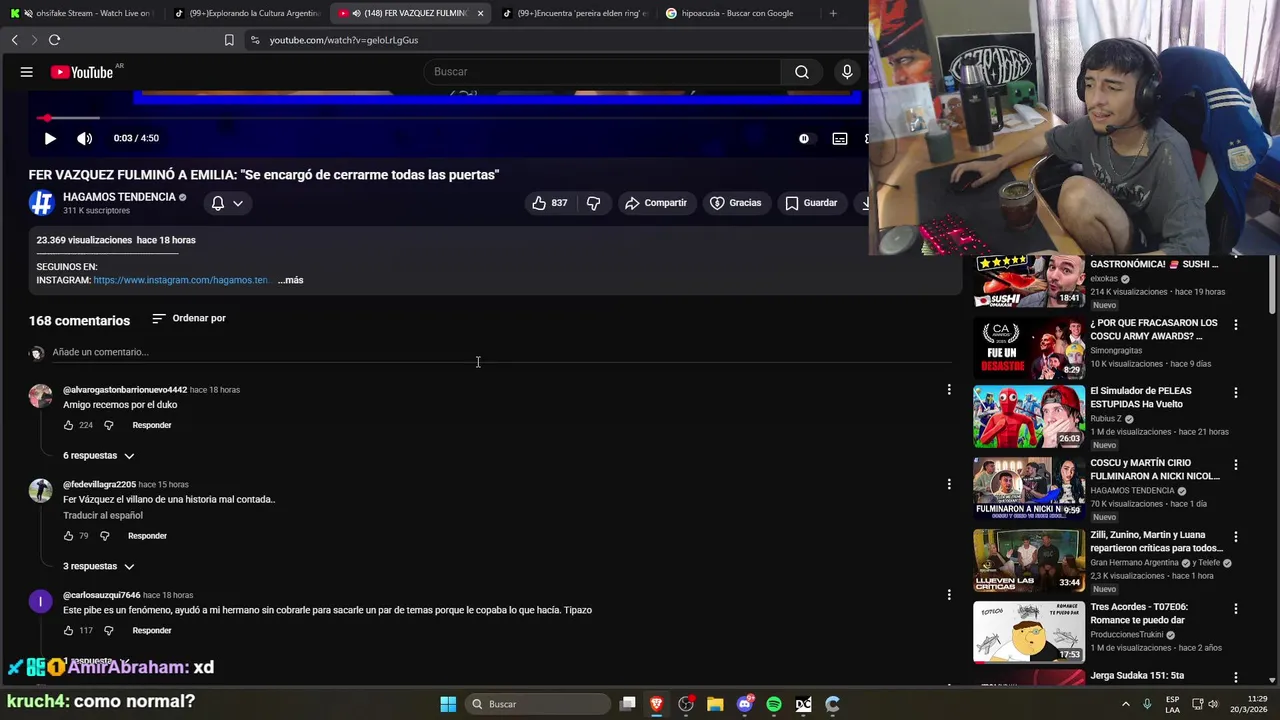Reply to fedevillagra2205's comment
1280x720 pixels.
tap(147, 536)
